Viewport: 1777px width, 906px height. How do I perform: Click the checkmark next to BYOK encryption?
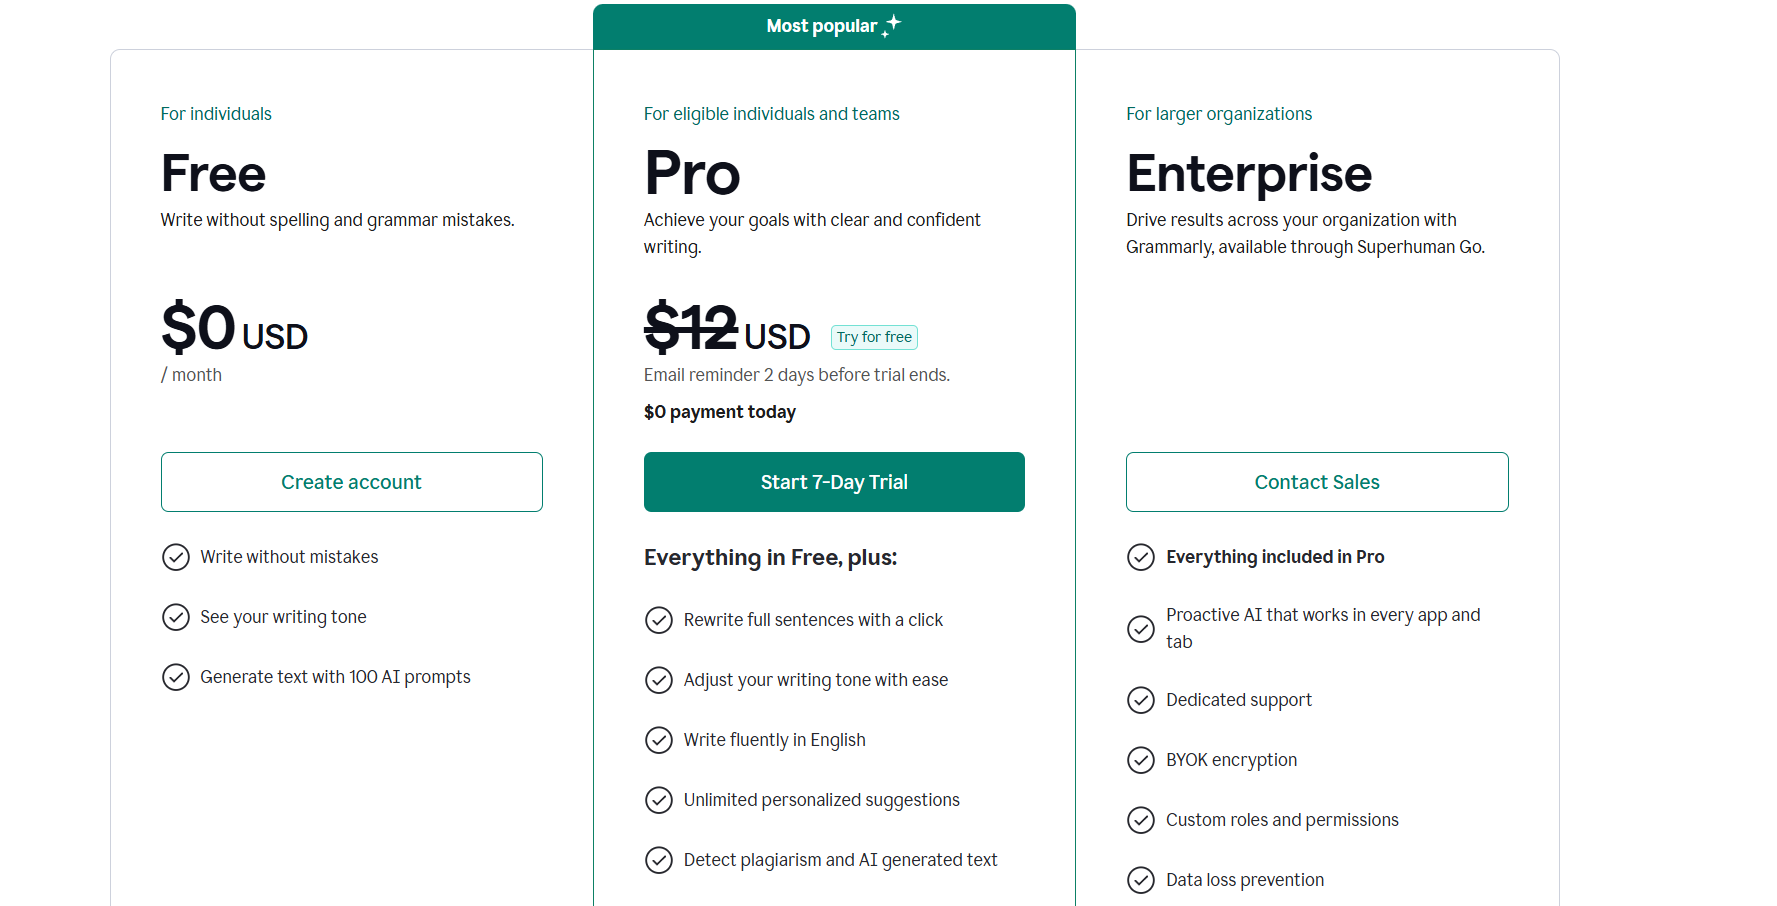(x=1141, y=760)
